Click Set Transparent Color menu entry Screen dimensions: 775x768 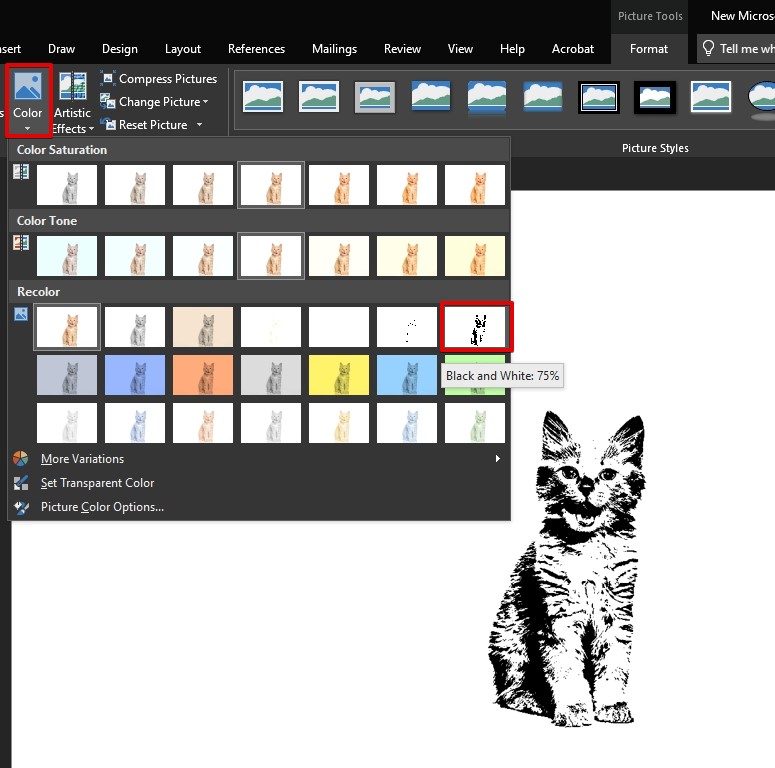click(x=97, y=483)
